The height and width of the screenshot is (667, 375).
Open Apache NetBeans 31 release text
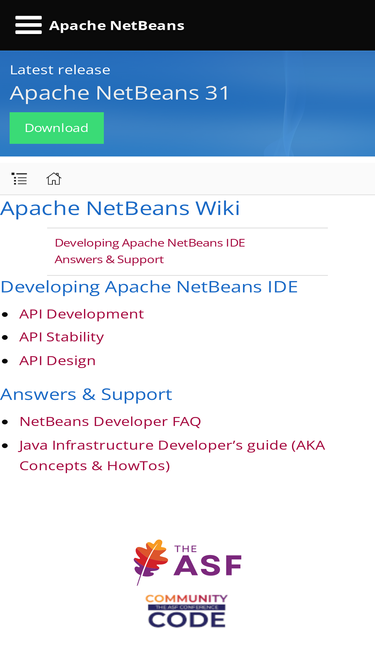119,93
